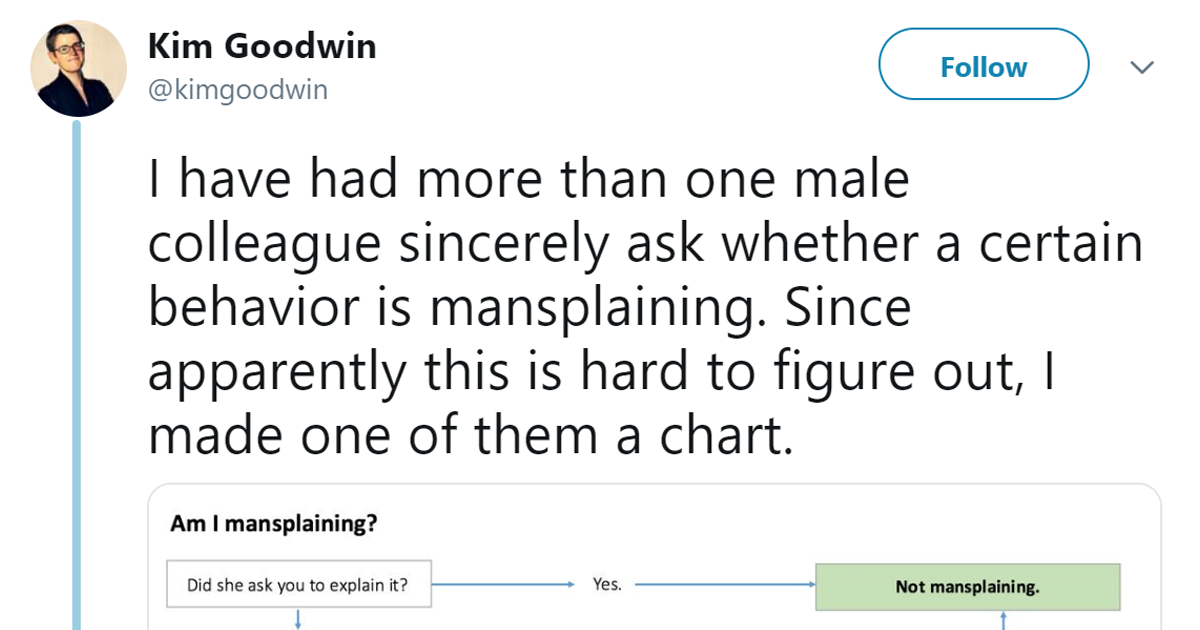
Task: Expand the dropdown arrow next to Follow
Action: point(1143,66)
